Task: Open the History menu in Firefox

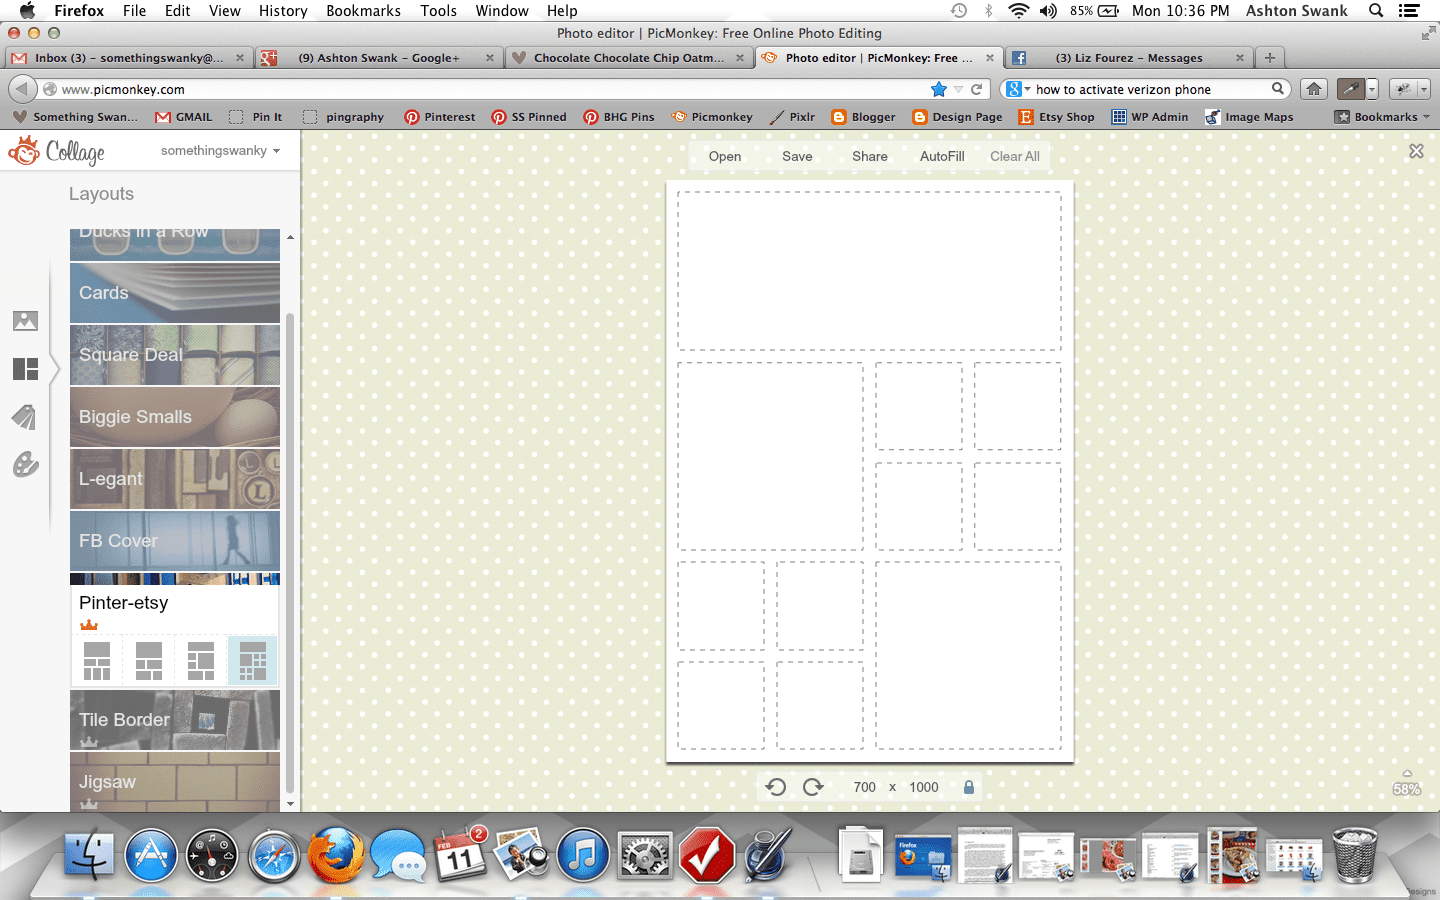Action: pos(283,11)
